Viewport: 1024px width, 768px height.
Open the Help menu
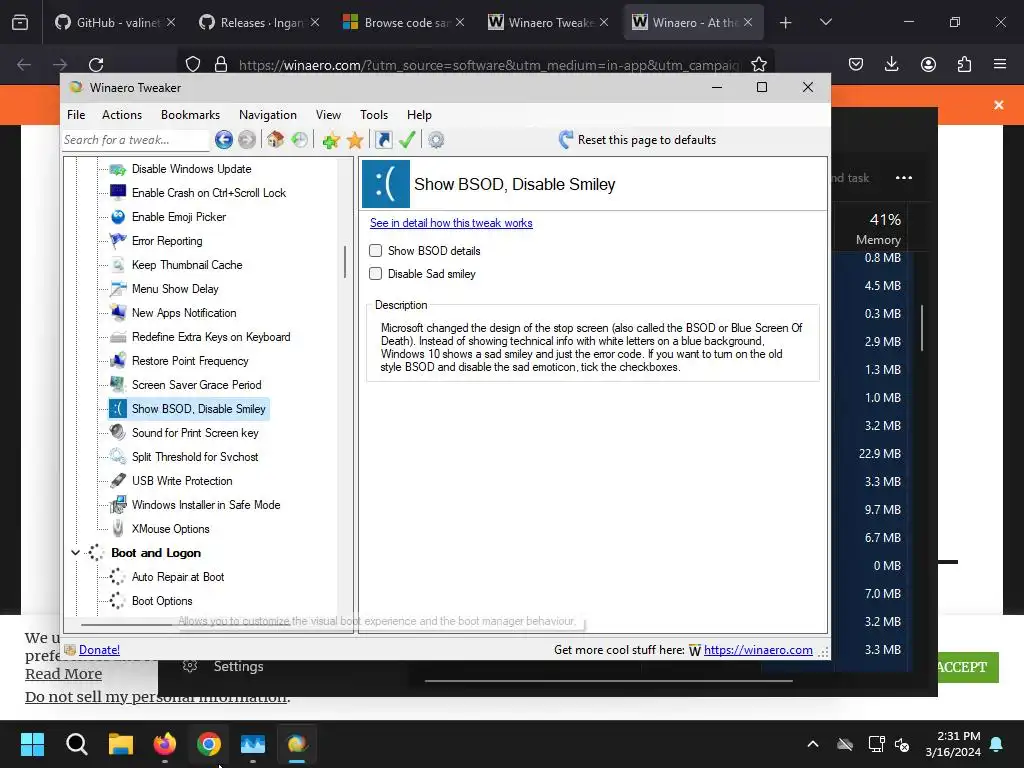(x=419, y=115)
